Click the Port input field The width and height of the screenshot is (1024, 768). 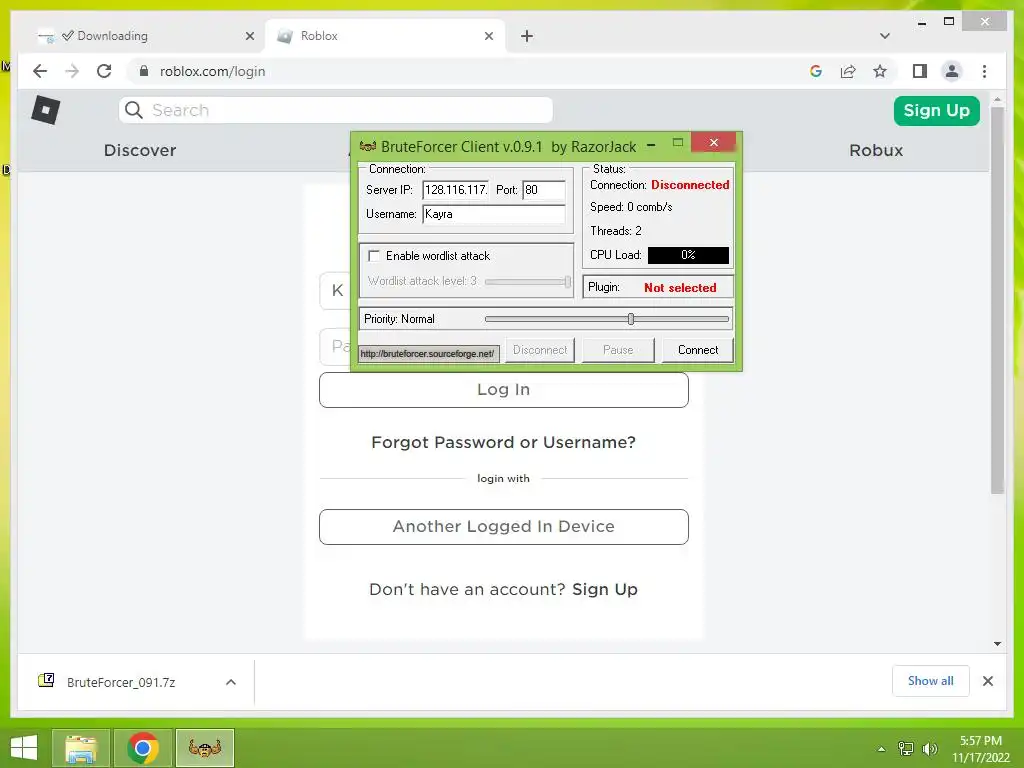(x=543, y=189)
